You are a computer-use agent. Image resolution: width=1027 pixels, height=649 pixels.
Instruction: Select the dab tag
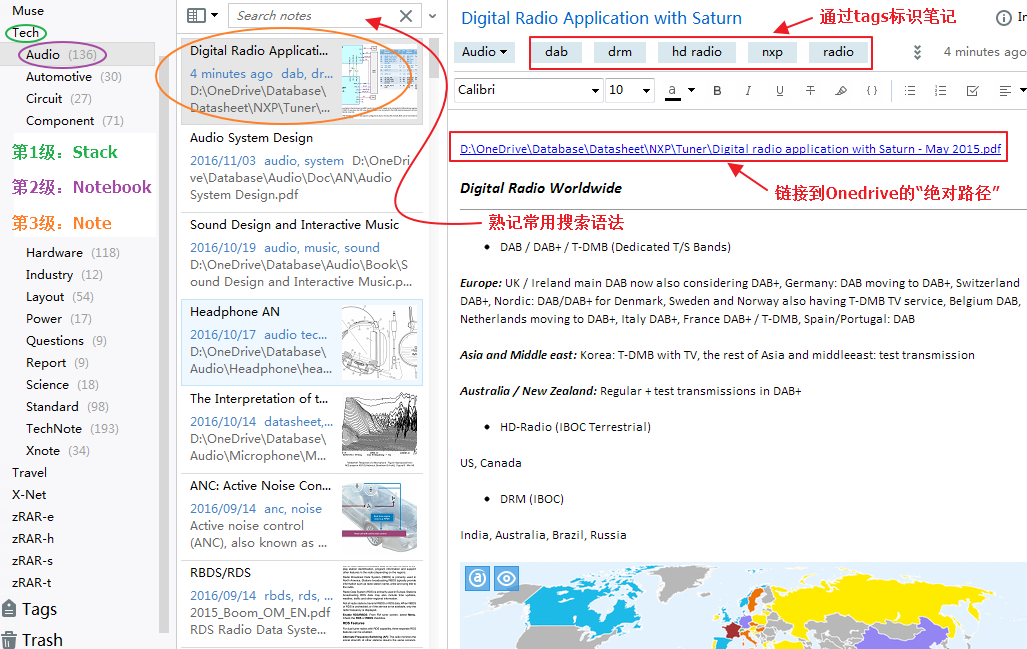556,52
